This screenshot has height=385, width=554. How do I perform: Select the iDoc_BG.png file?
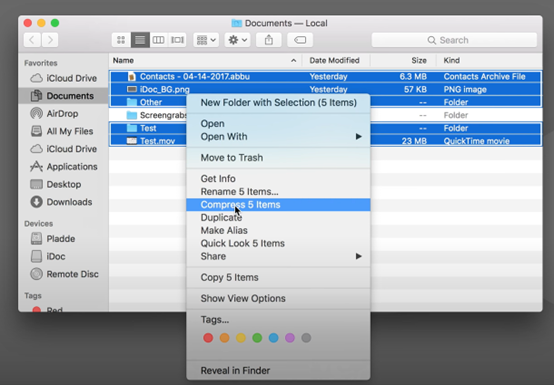coord(325,89)
